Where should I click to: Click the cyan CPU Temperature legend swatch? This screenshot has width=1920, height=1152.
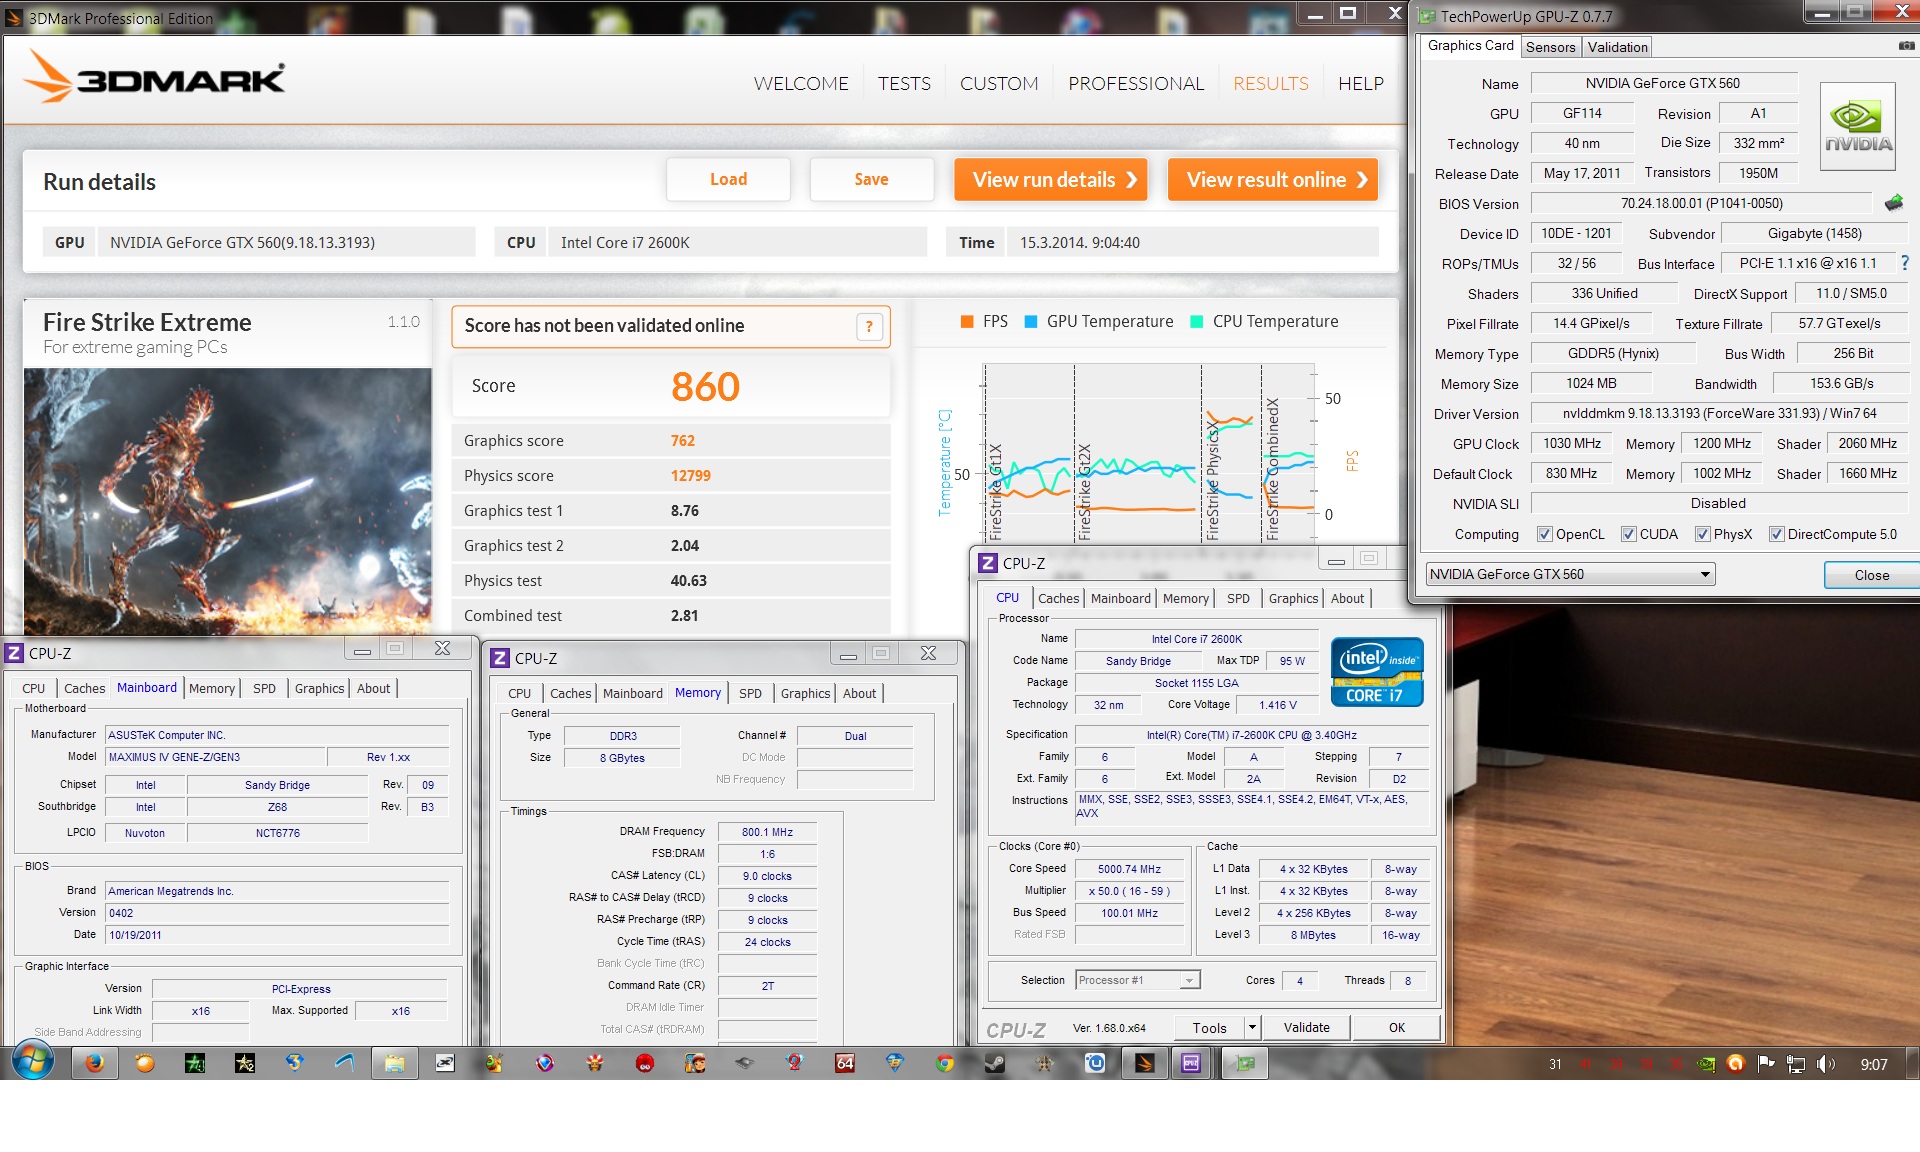pos(1197,321)
